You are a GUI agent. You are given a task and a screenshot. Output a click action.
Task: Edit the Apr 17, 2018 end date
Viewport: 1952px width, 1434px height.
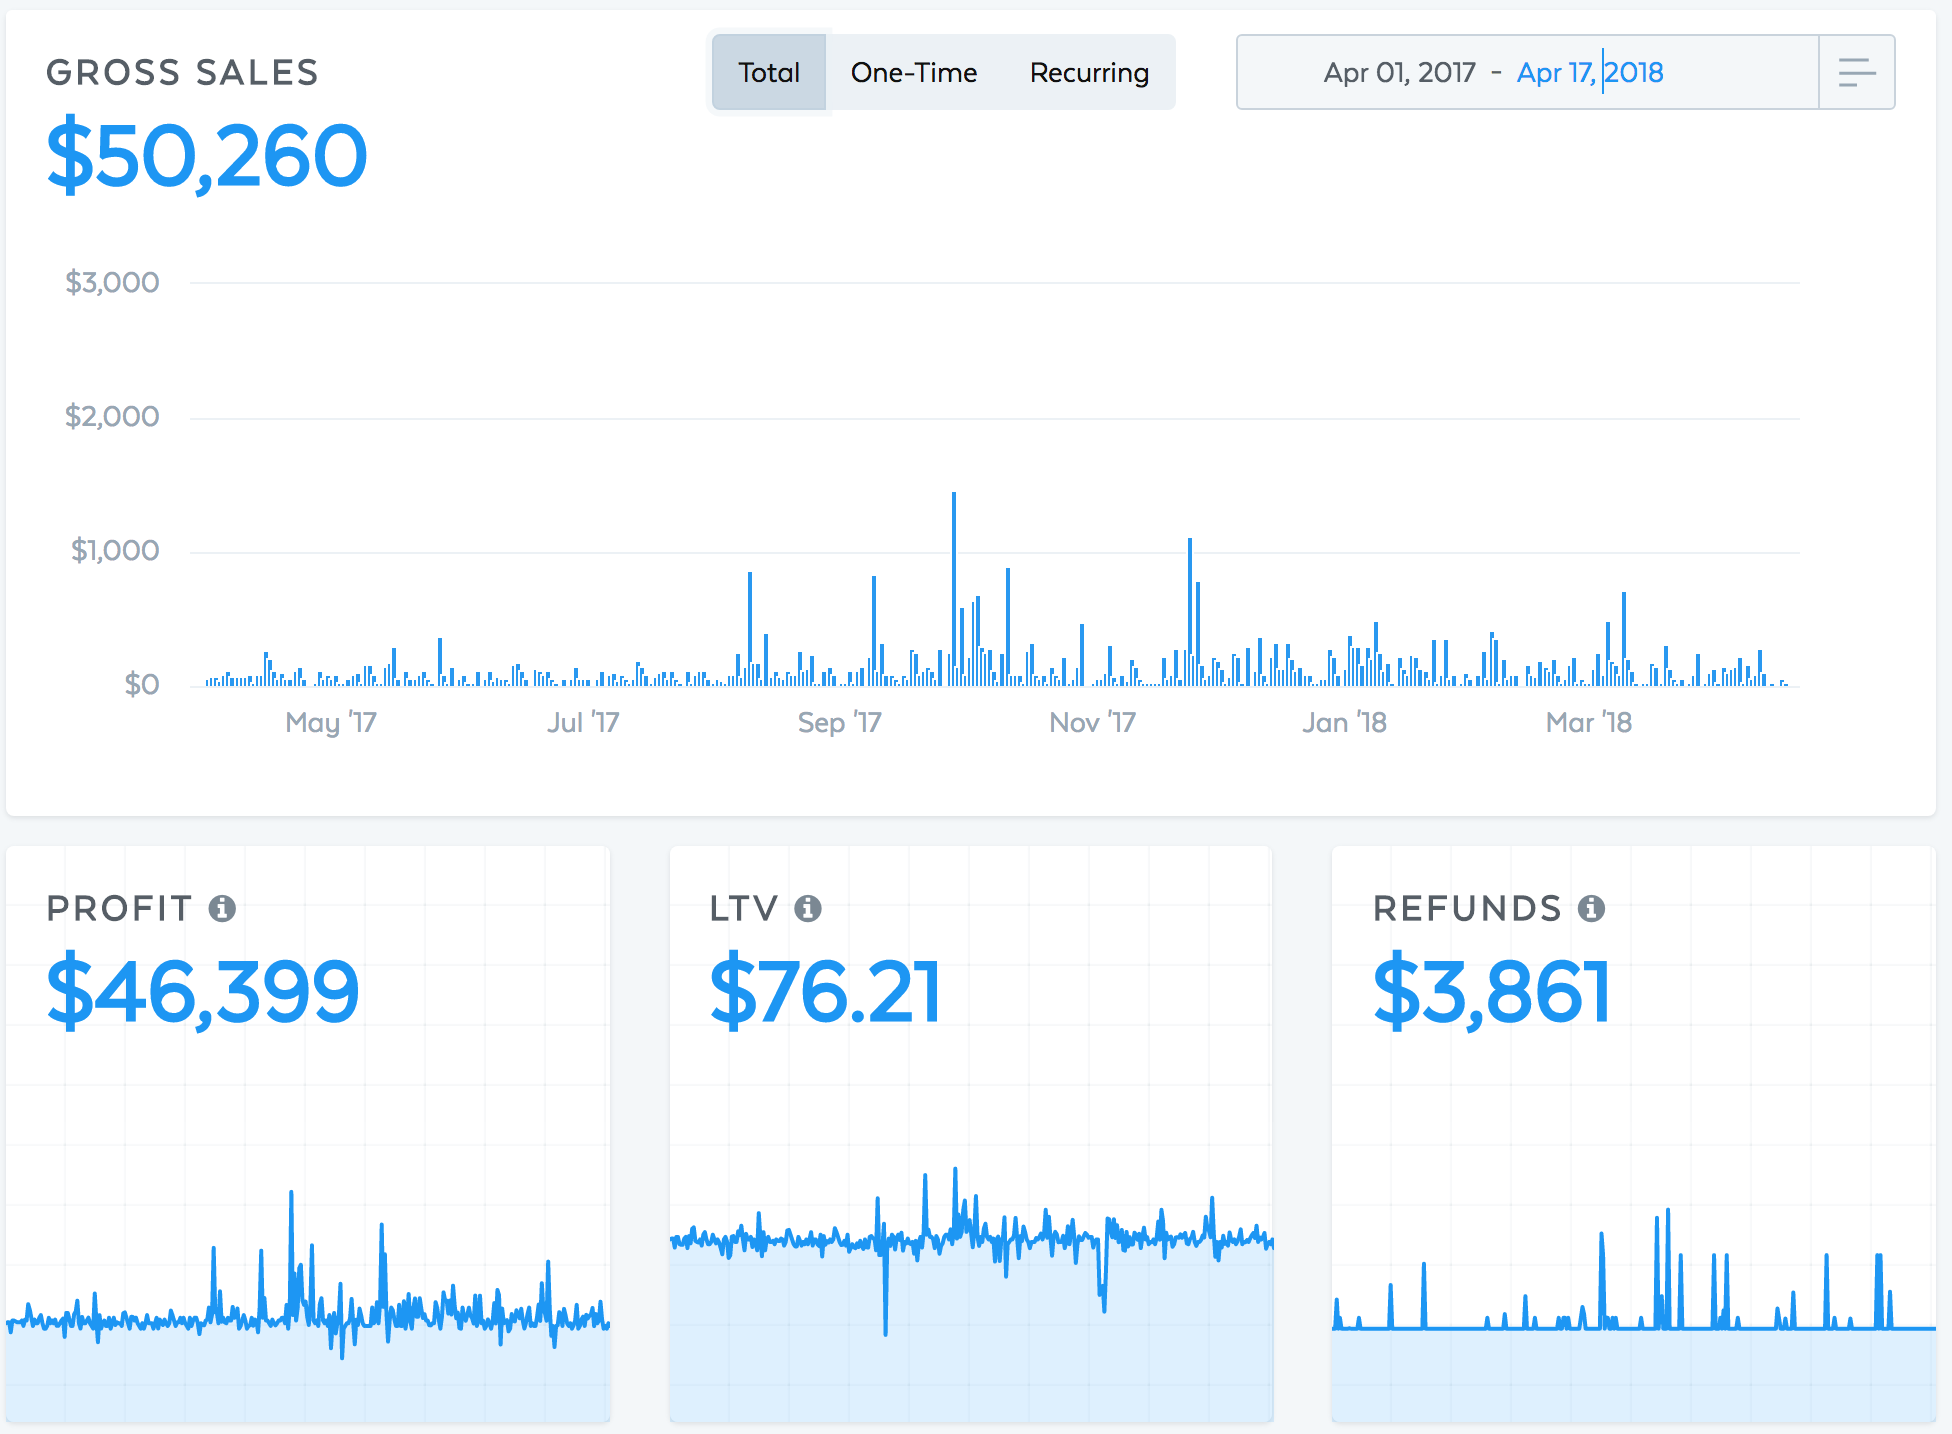click(x=1590, y=72)
